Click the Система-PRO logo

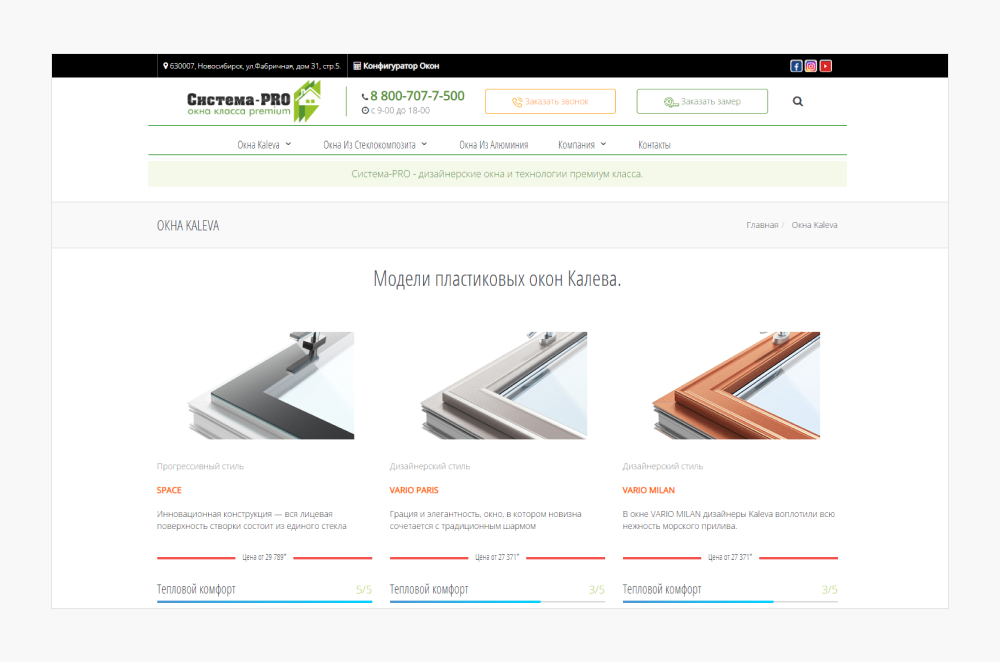click(254, 101)
